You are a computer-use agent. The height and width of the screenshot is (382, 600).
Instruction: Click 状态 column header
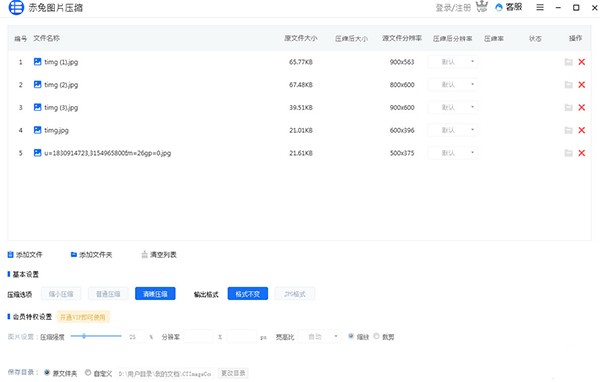coord(535,38)
